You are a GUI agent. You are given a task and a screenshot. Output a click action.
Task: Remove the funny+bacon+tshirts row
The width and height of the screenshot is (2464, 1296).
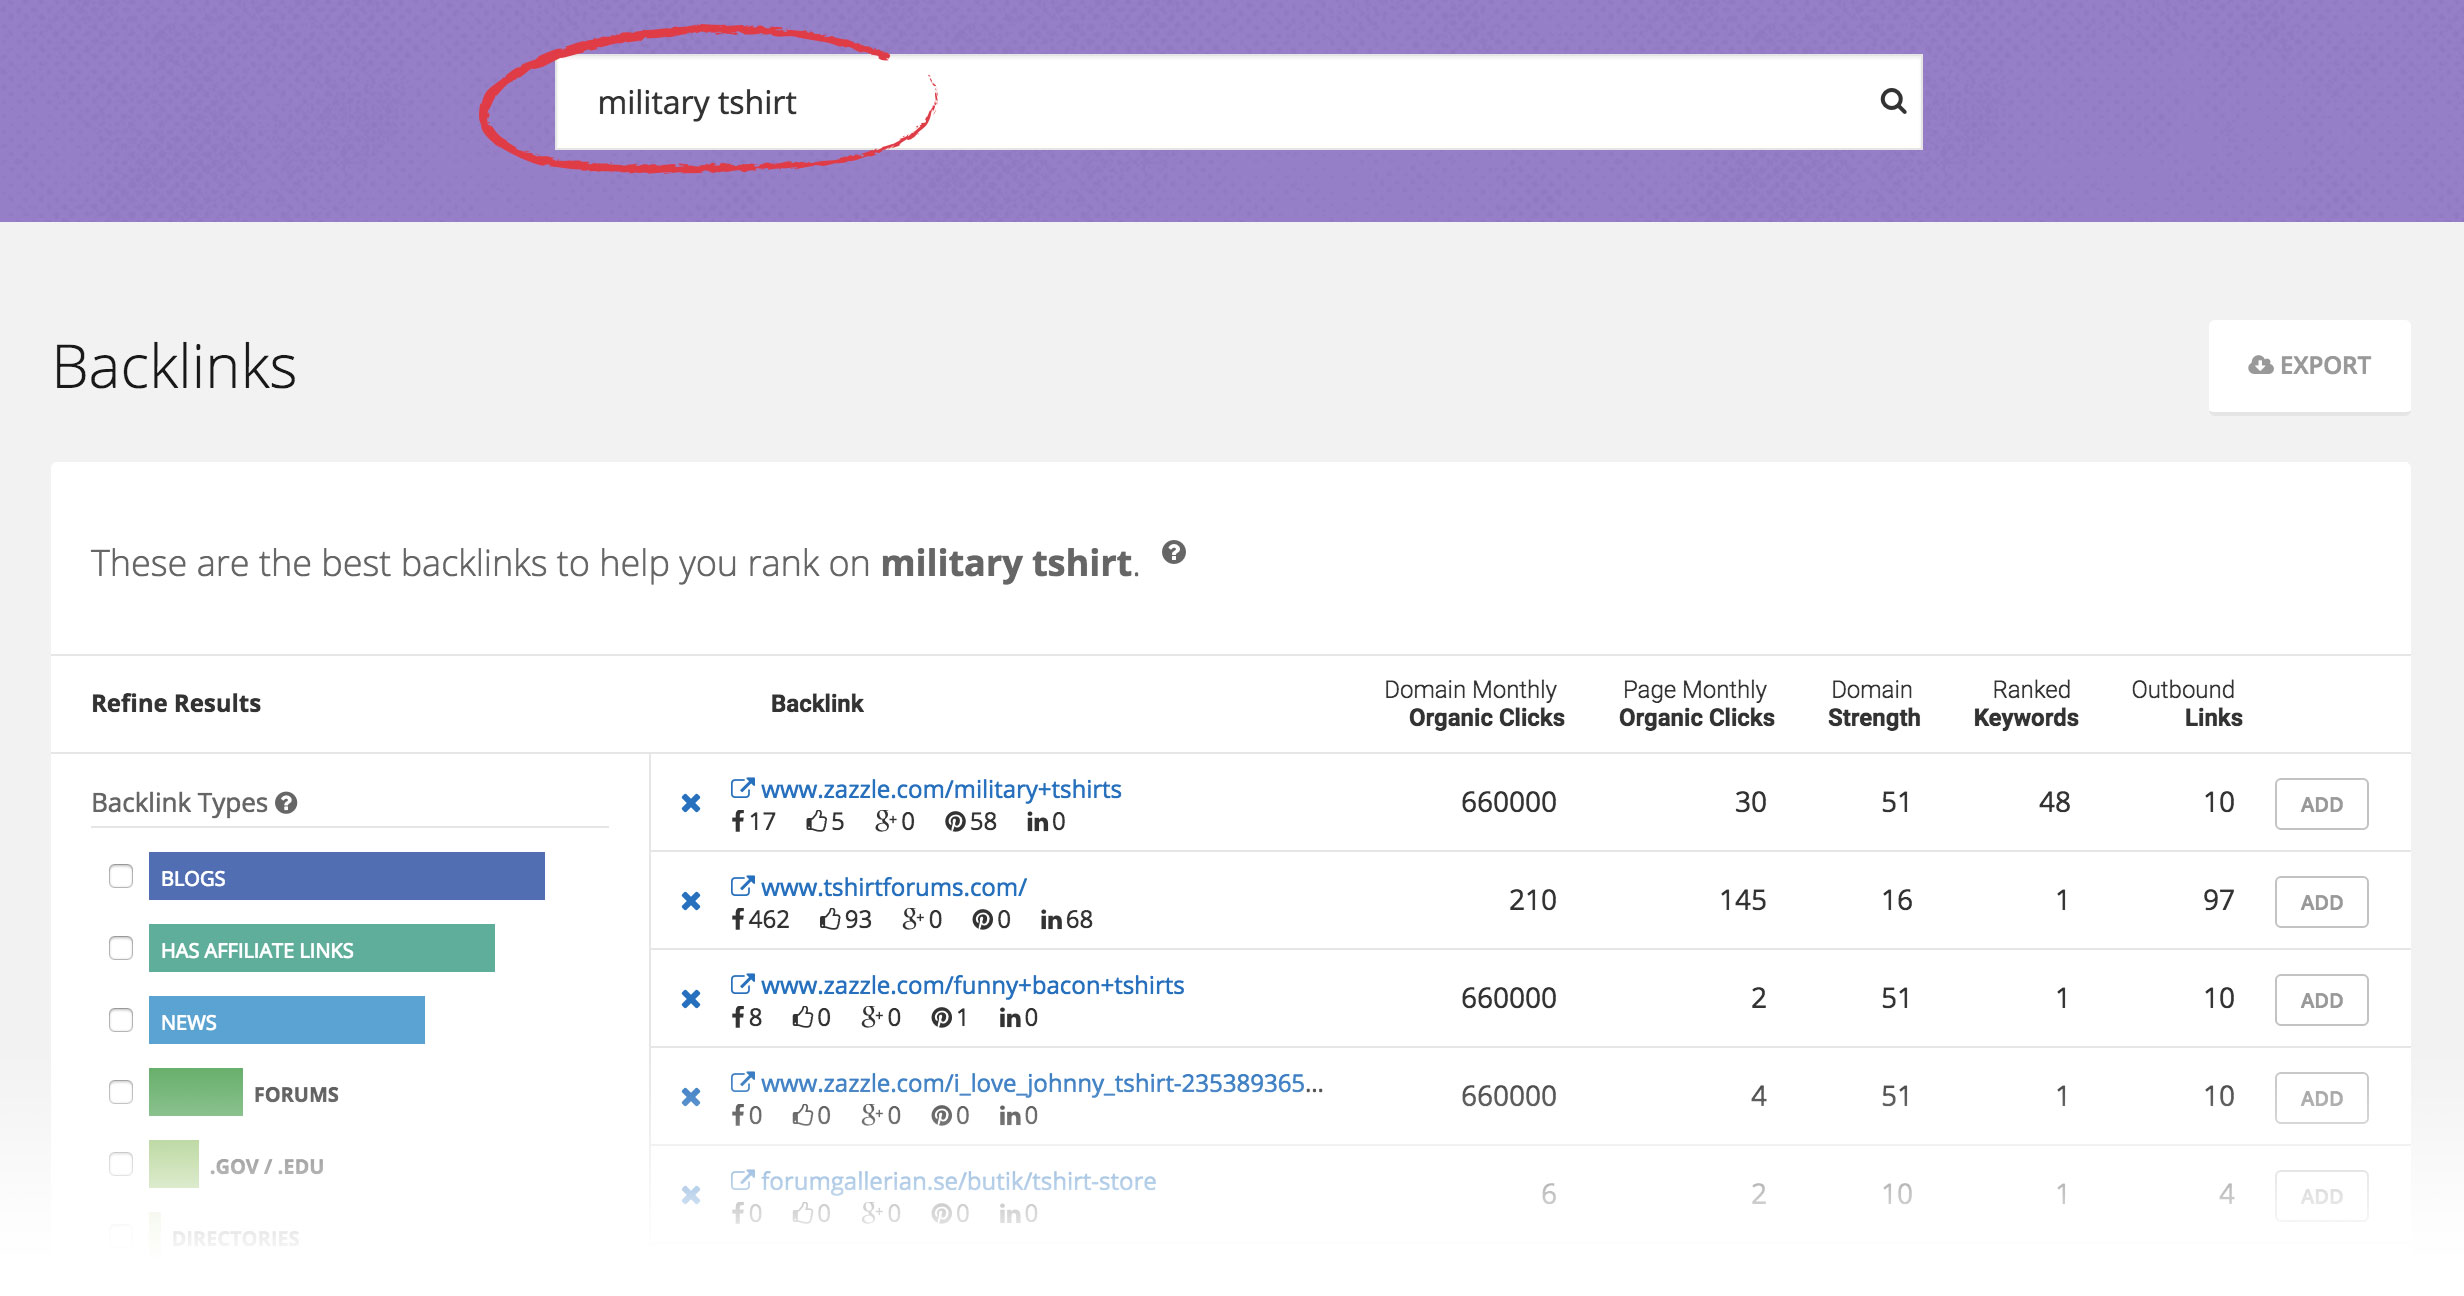pyautogui.click(x=691, y=999)
